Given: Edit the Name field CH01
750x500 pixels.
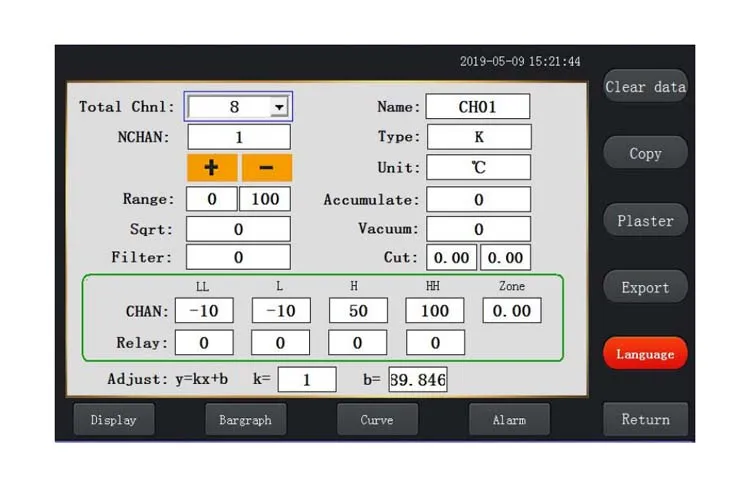Looking at the screenshot, I should pos(478,106).
